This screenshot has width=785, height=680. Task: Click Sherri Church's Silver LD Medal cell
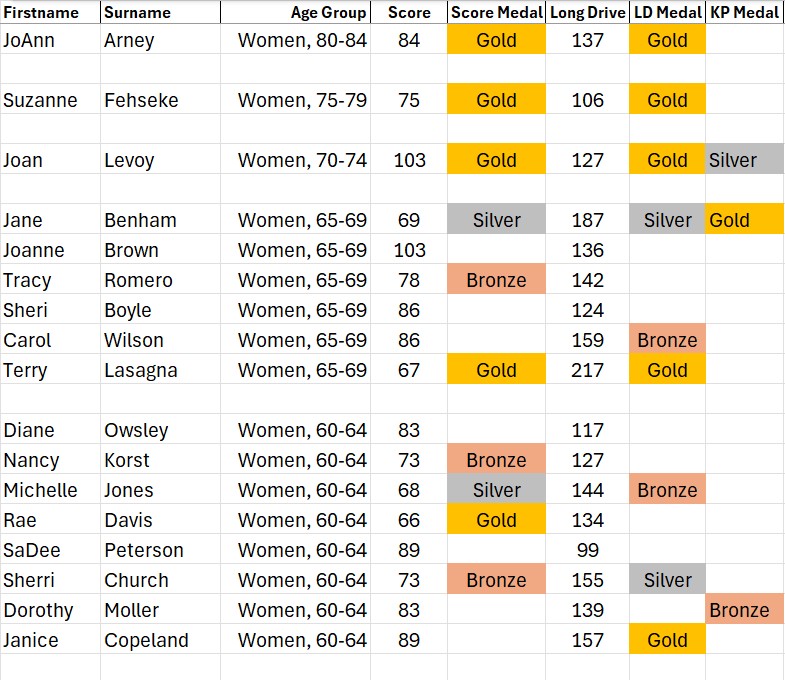tap(667, 580)
